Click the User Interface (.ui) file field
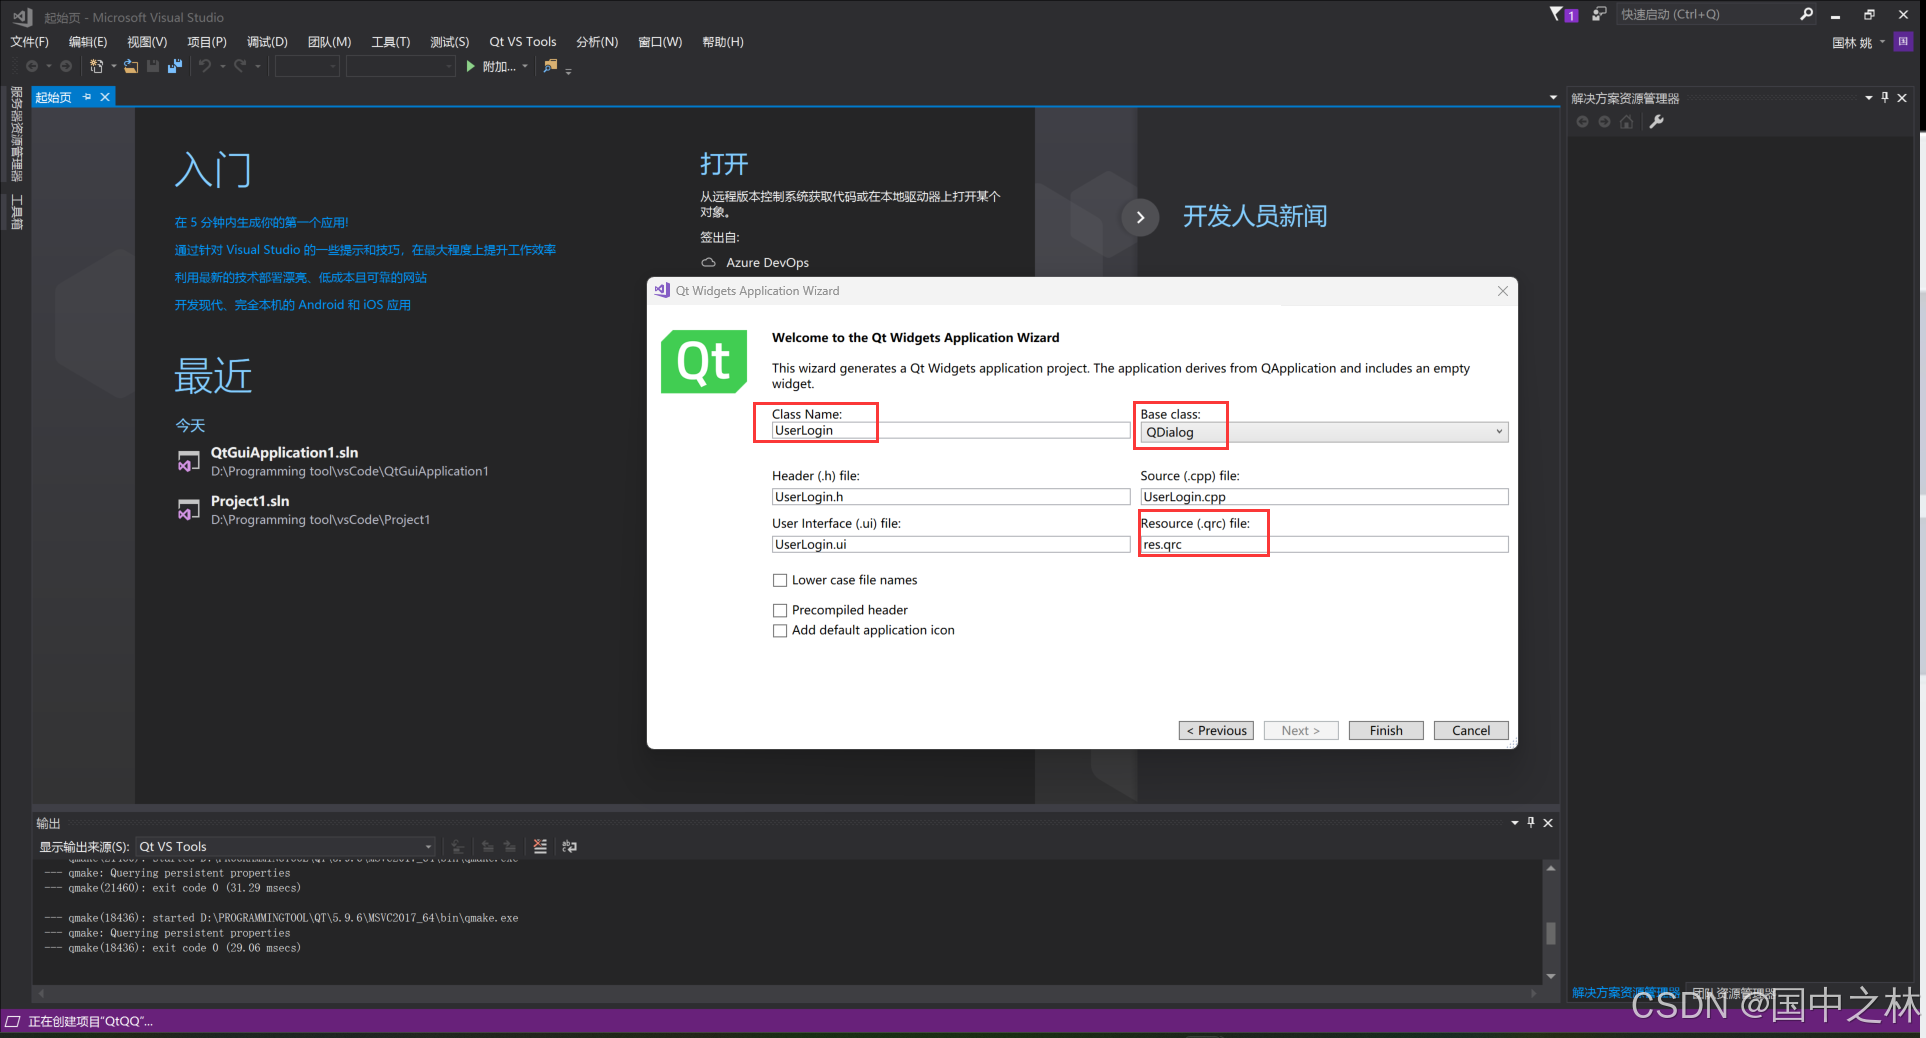Image resolution: width=1926 pixels, height=1038 pixels. pyautogui.click(x=951, y=545)
